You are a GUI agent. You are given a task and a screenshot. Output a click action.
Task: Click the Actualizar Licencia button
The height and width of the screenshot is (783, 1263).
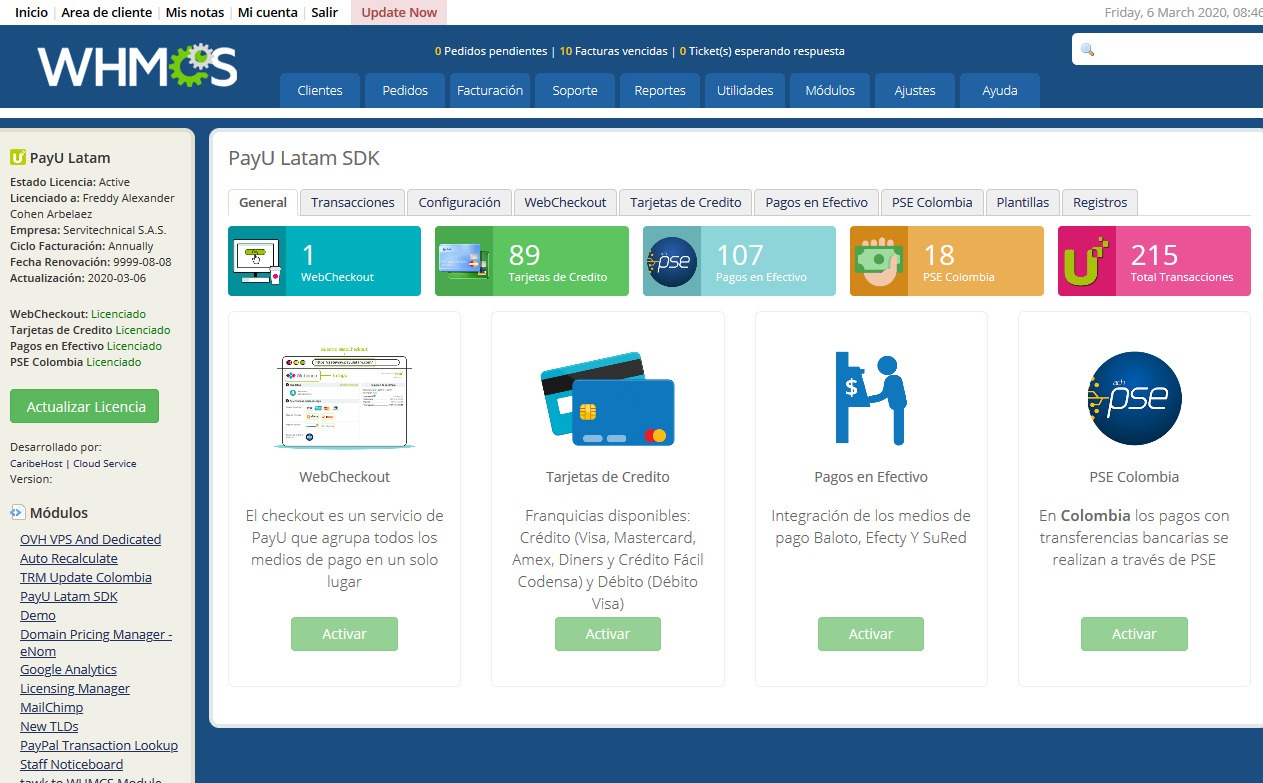[x=85, y=406]
